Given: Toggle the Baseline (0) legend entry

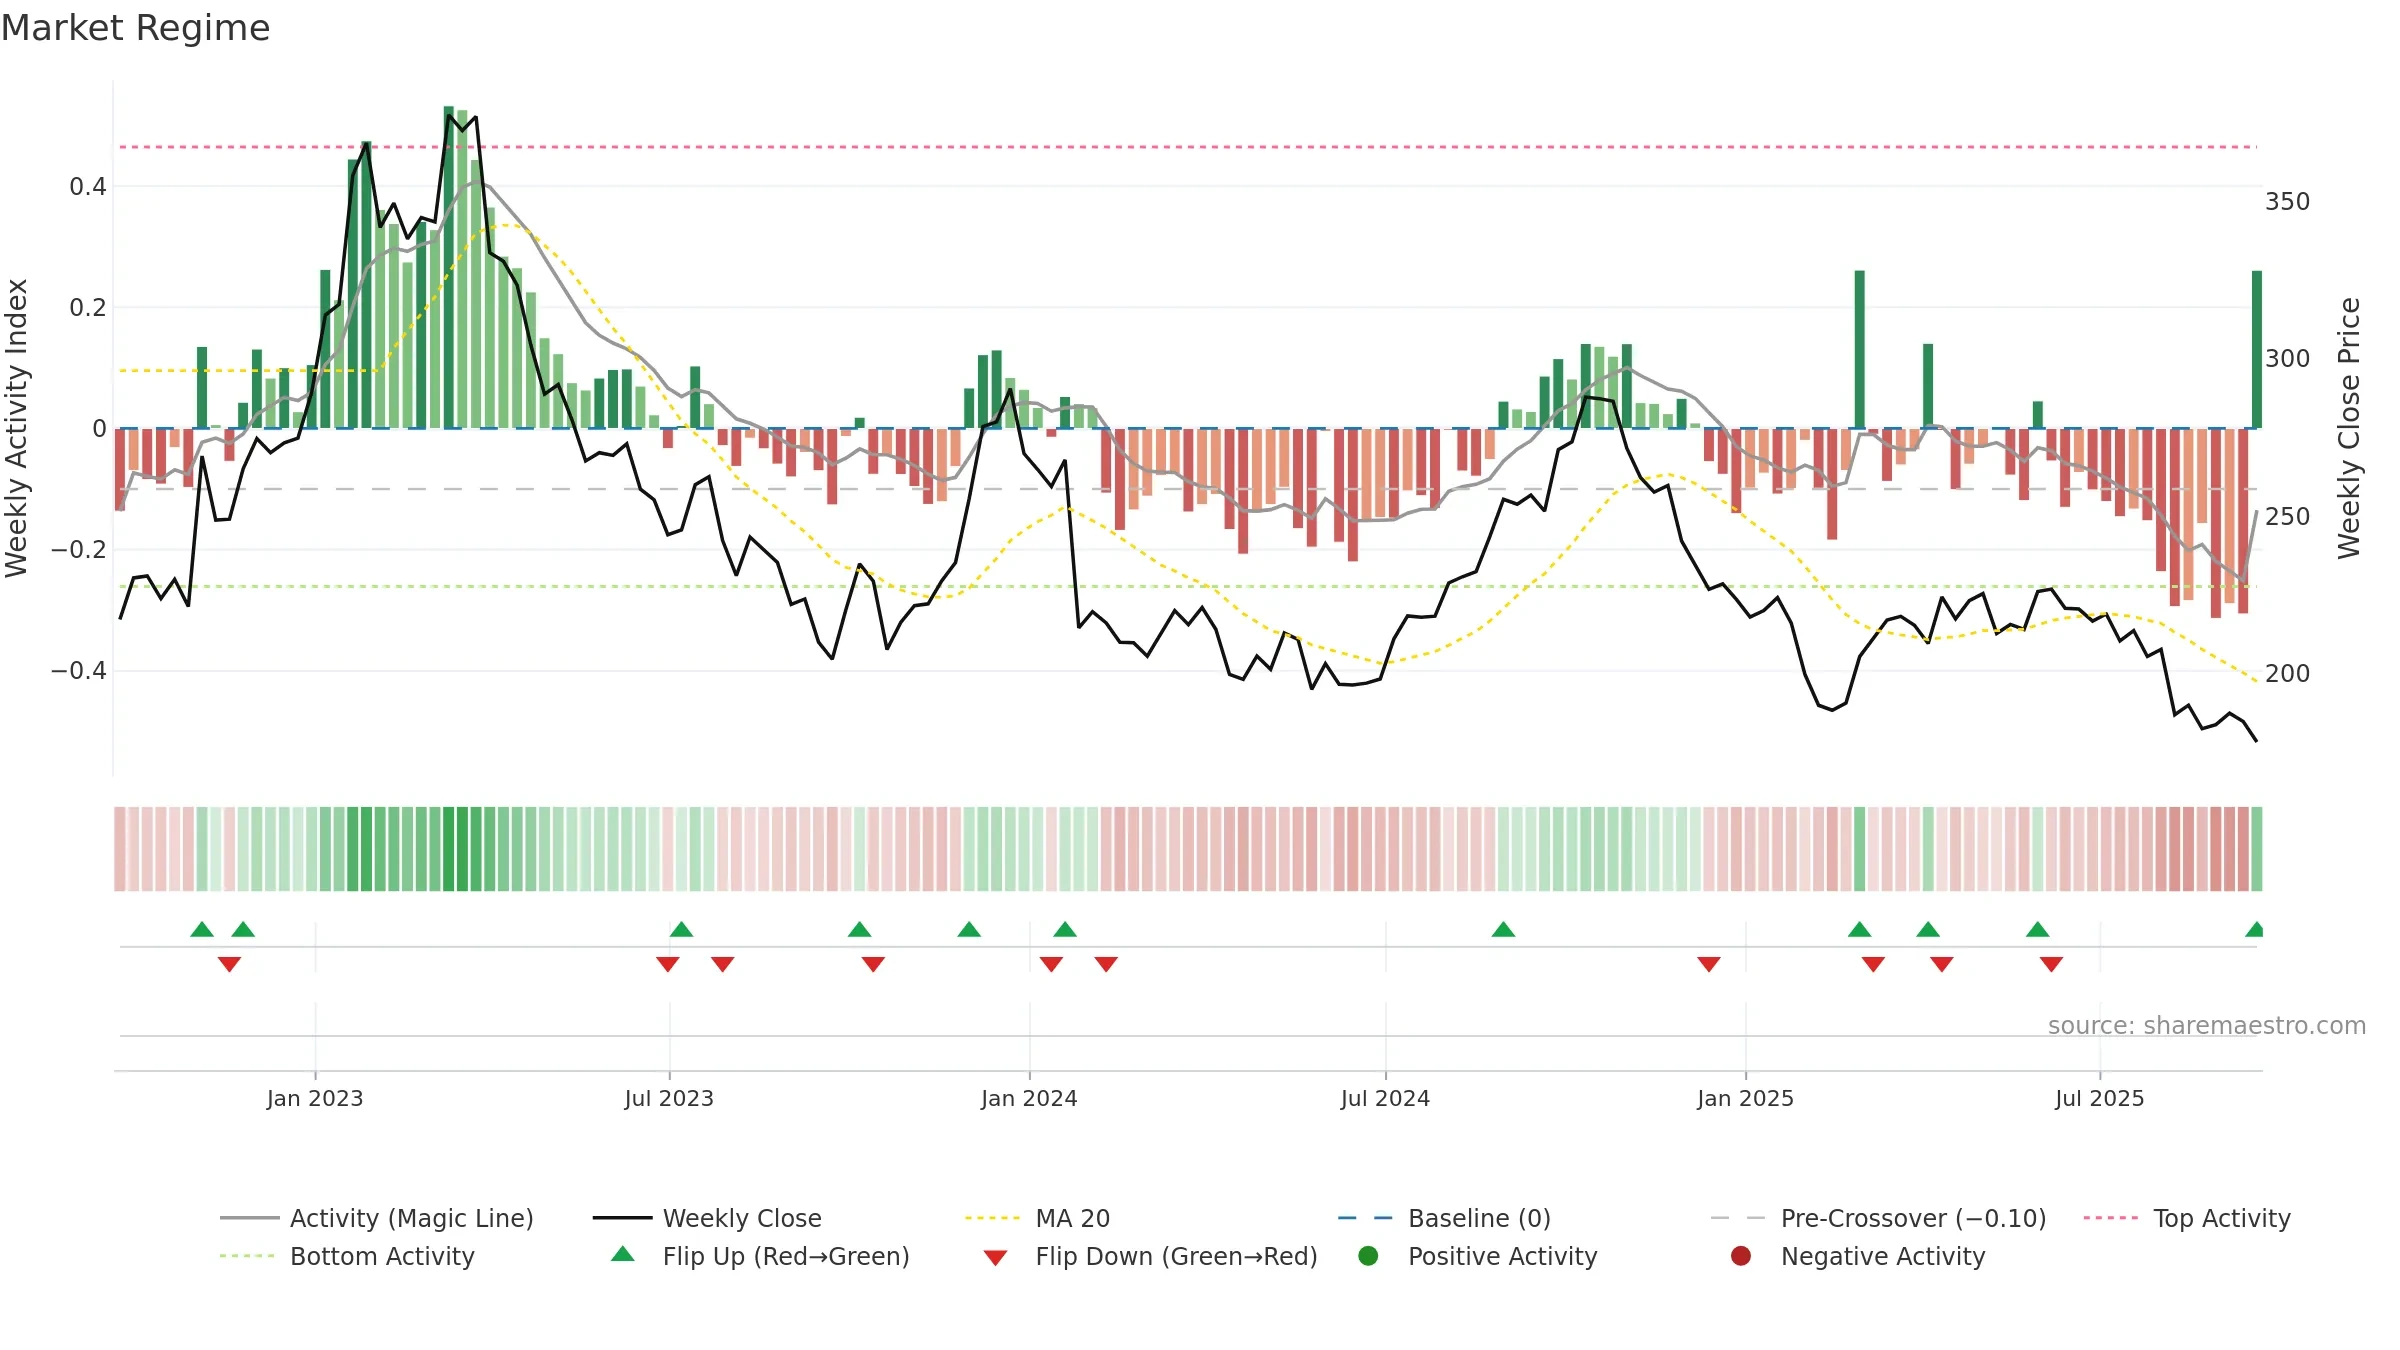Looking at the screenshot, I should (x=1444, y=1218).
